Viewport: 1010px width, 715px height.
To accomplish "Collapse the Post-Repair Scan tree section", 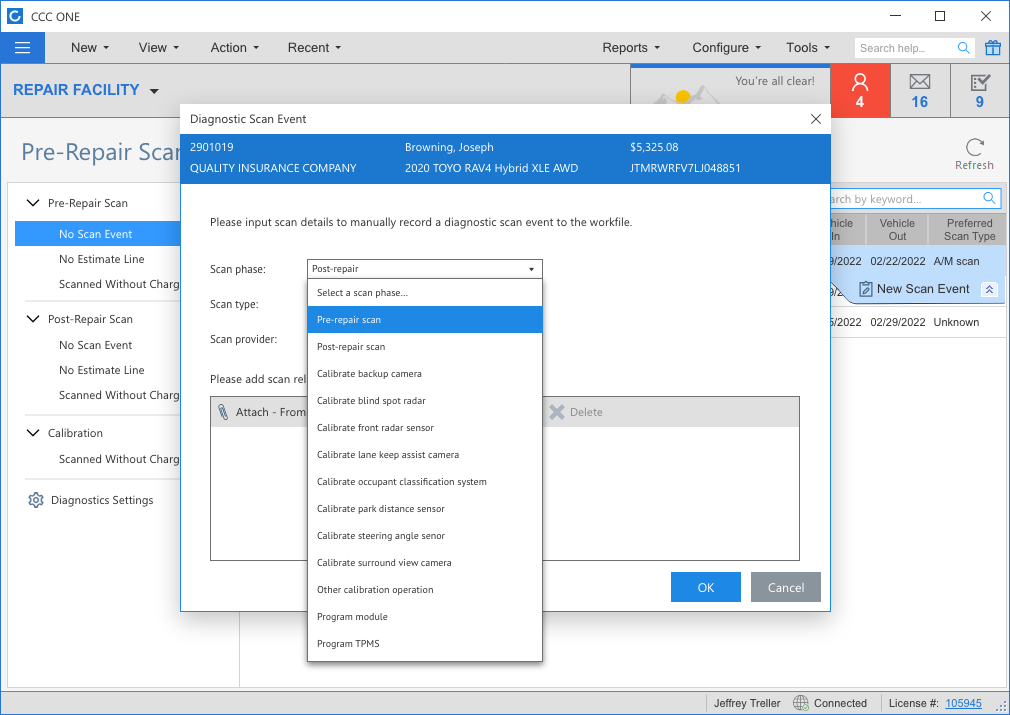I will coord(33,319).
